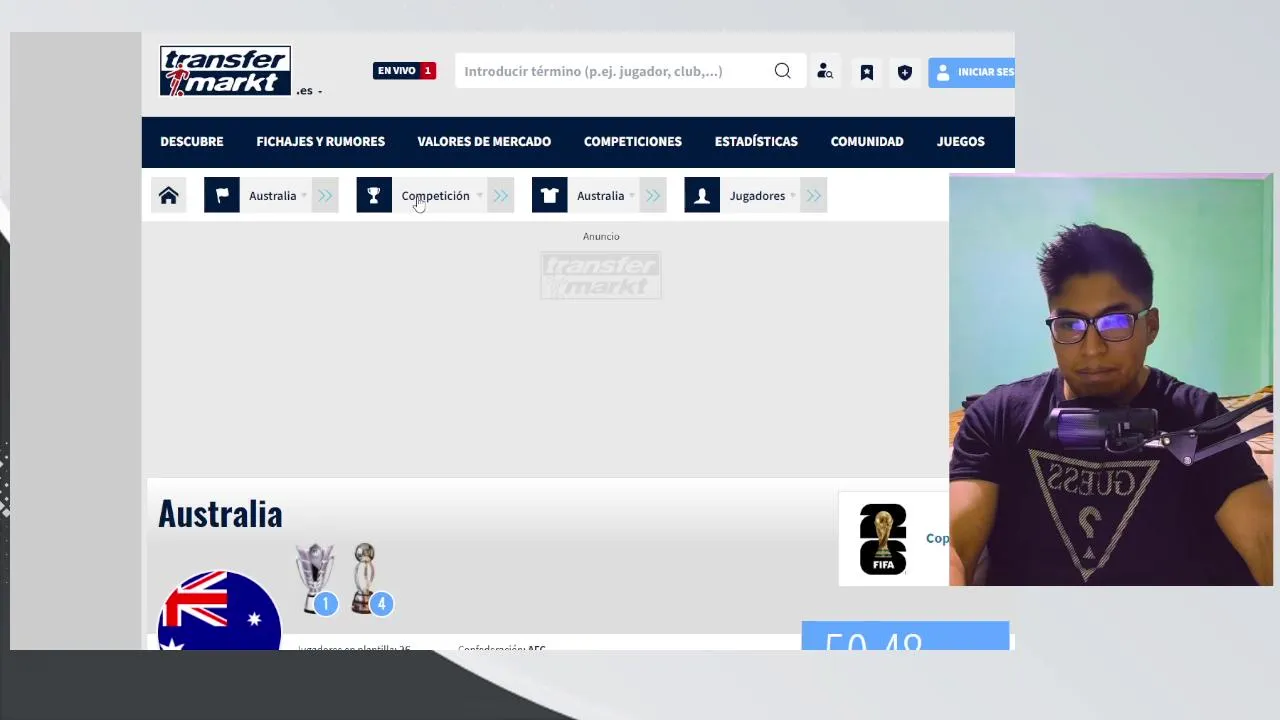Viewport: 1280px width, 720px height.
Task: Open the FICHAJES Y RUMORES menu
Action: (320, 141)
